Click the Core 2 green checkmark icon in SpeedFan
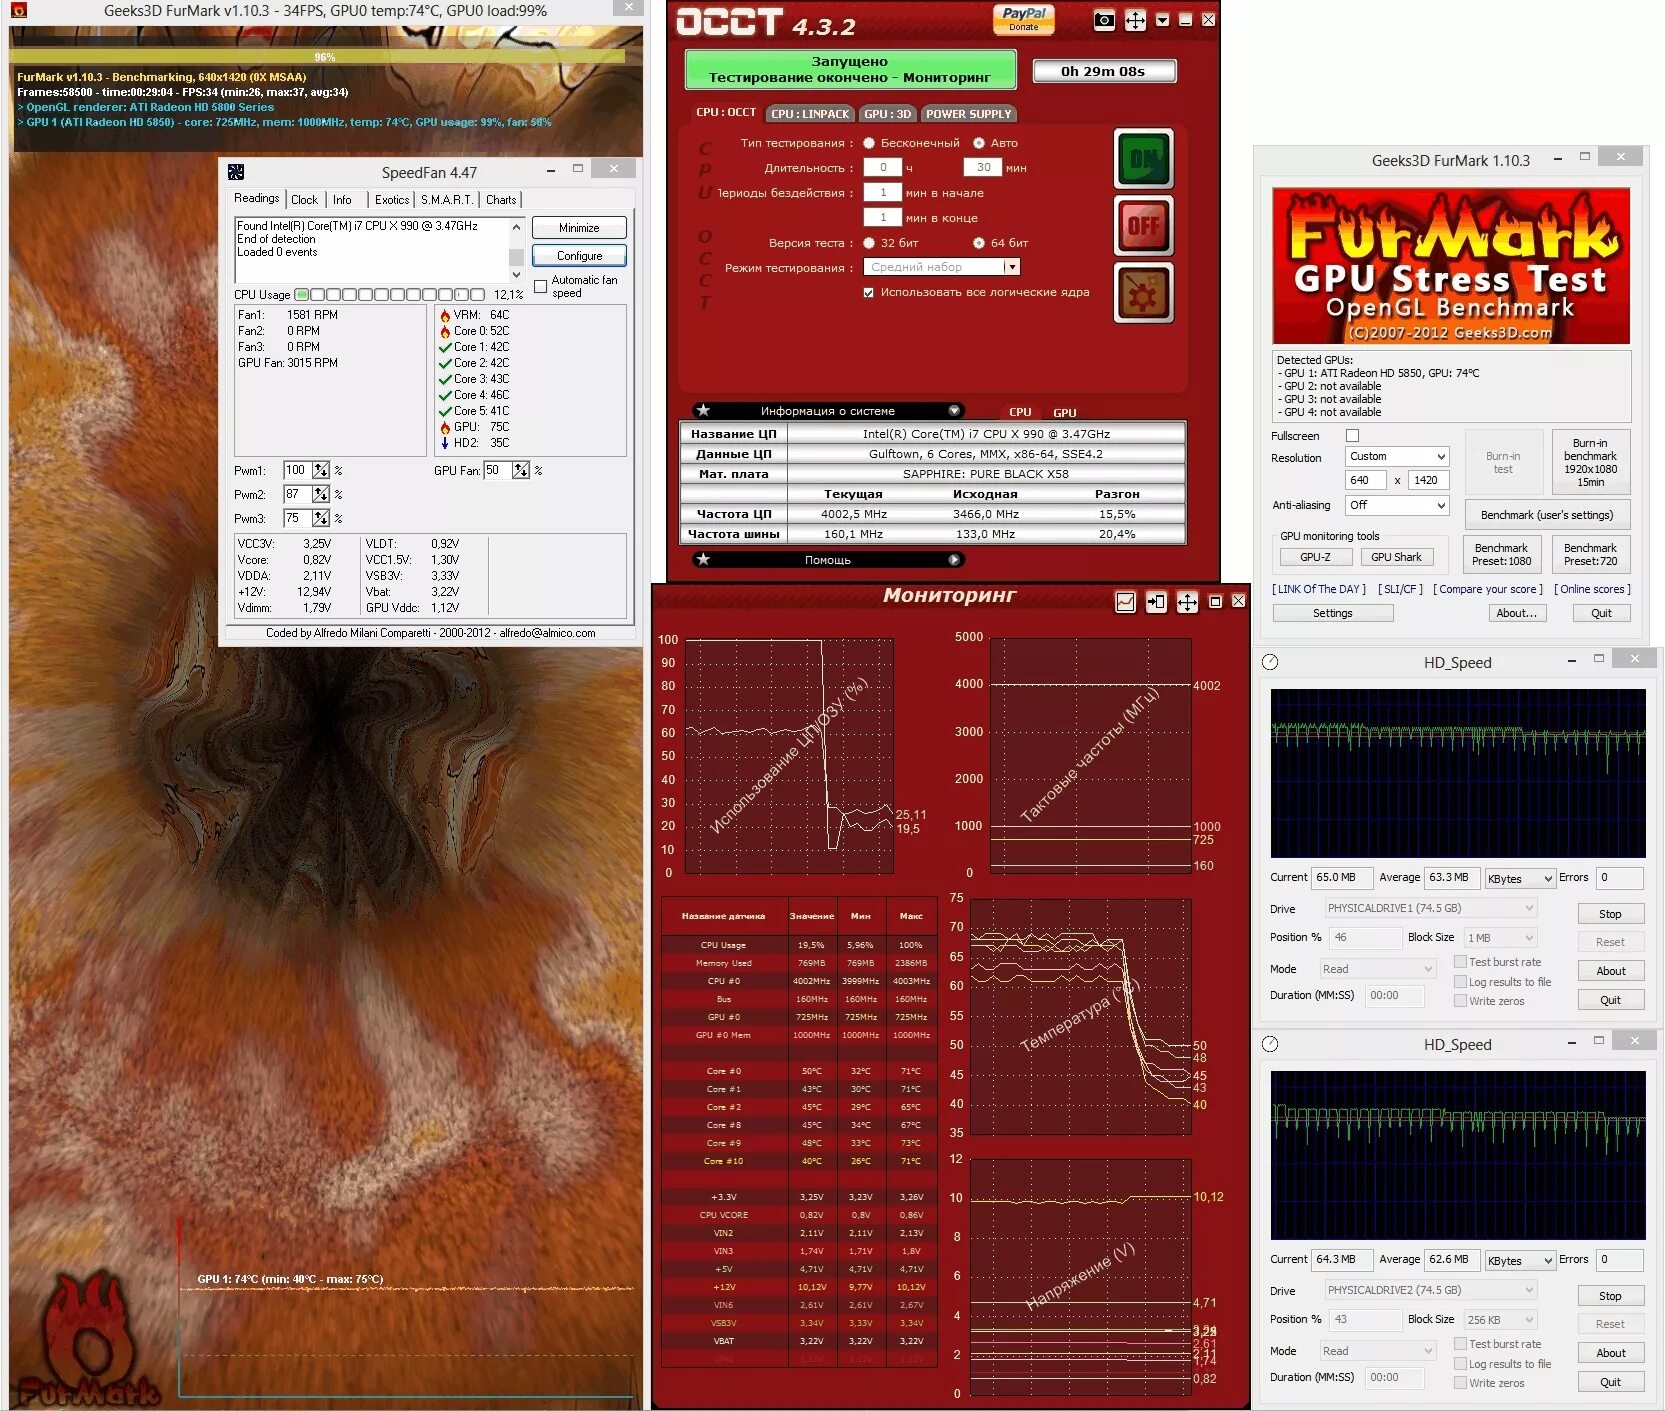The width and height of the screenshot is (1665, 1411). coord(445,363)
